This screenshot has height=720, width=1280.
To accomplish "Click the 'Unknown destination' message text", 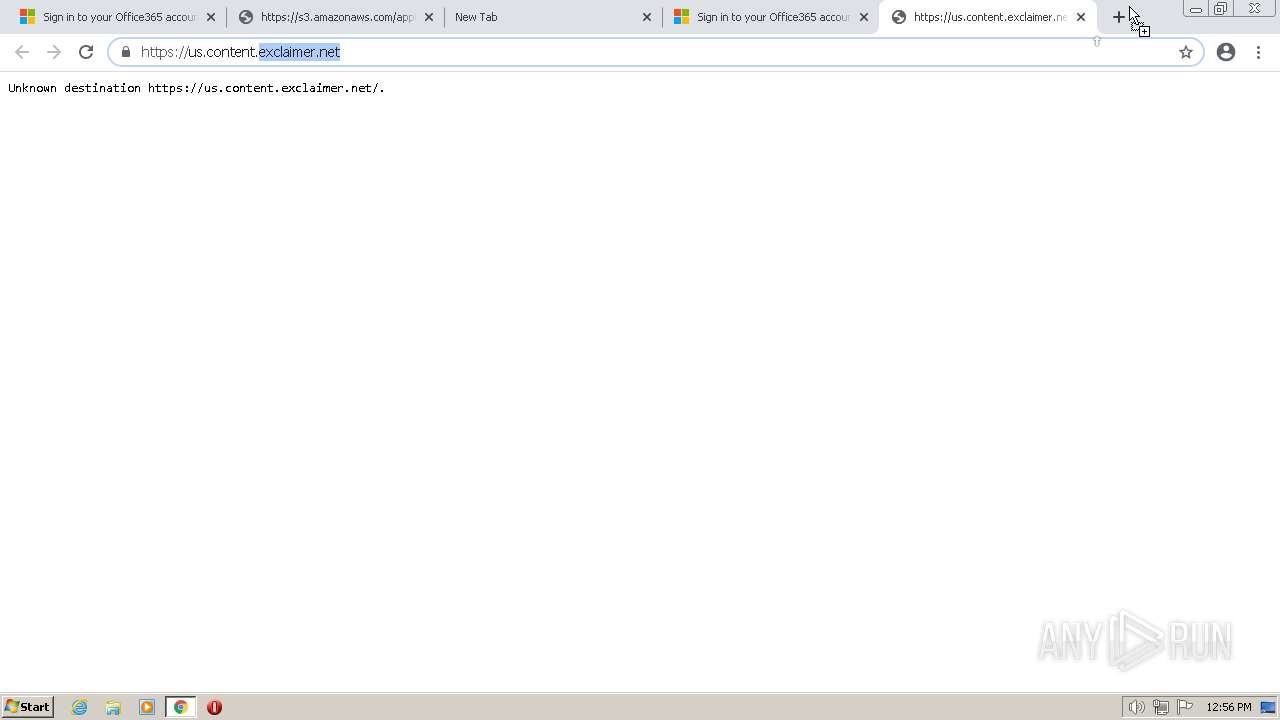I will tap(196, 88).
